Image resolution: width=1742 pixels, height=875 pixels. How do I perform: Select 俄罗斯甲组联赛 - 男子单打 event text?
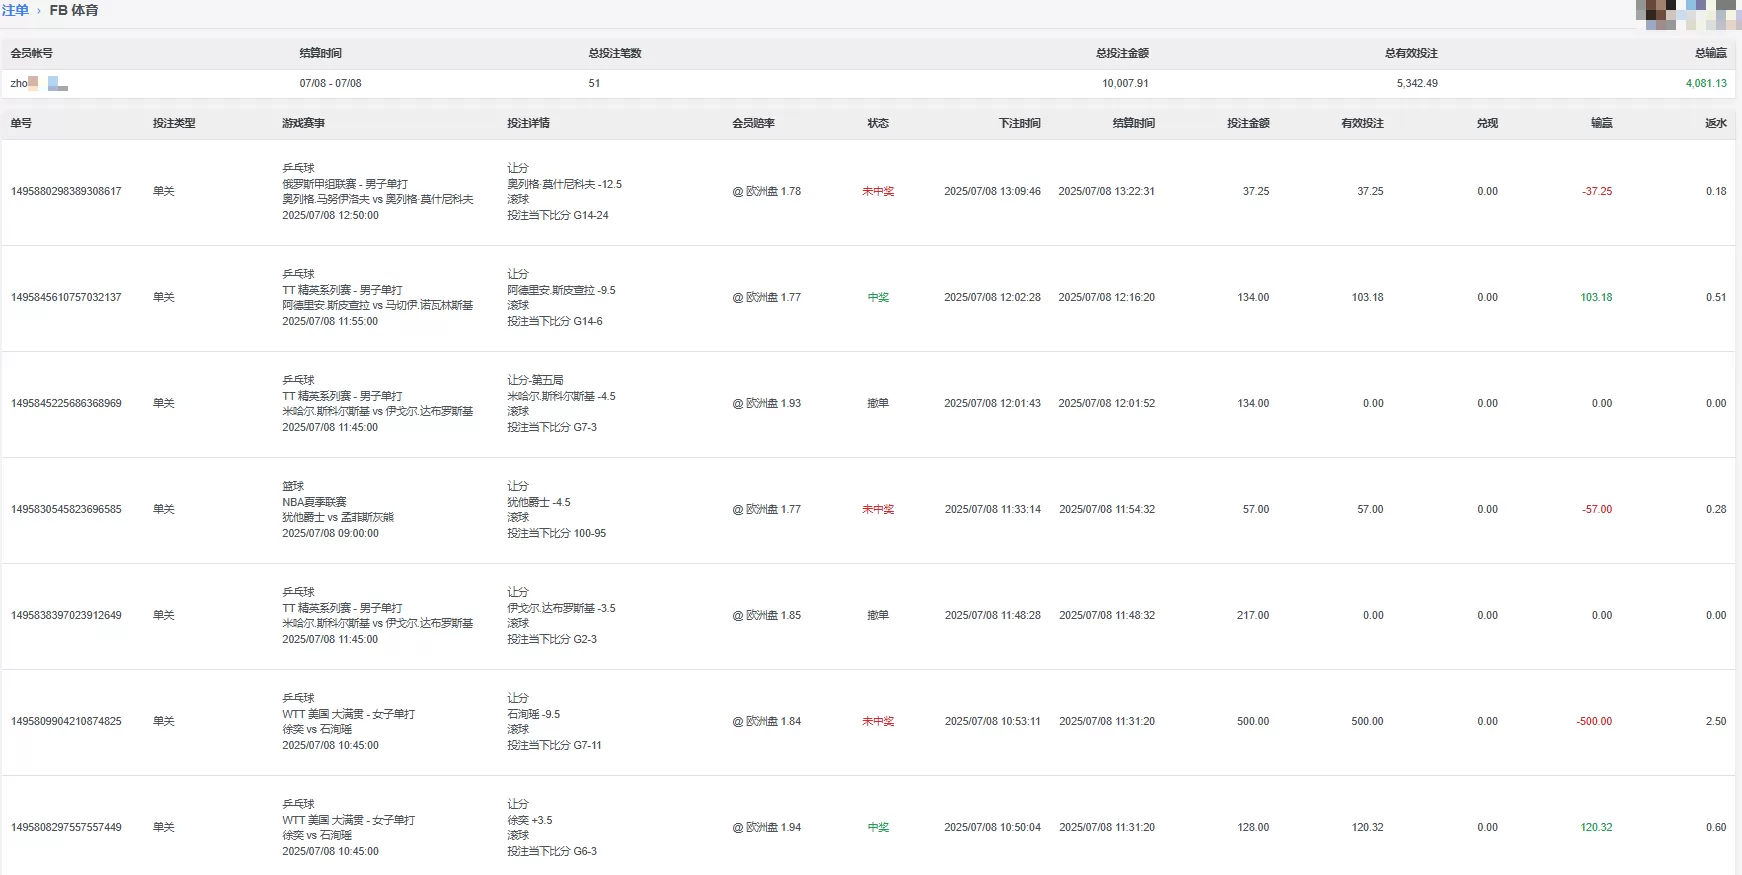click(x=345, y=184)
